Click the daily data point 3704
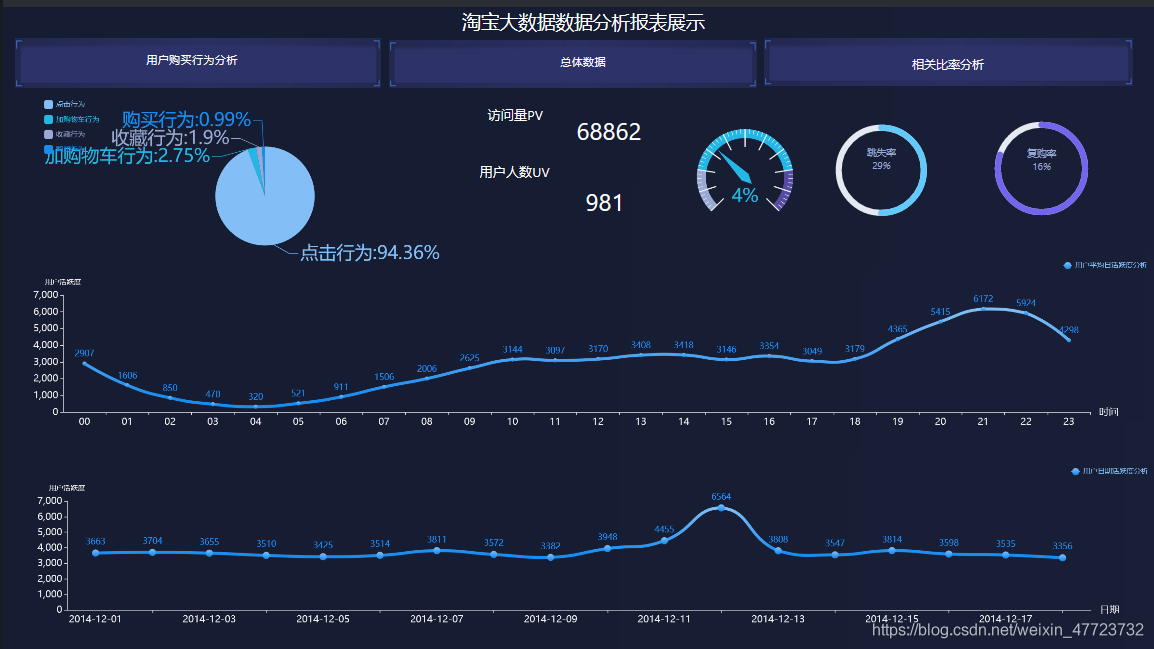The width and height of the screenshot is (1154, 649). tap(152, 552)
